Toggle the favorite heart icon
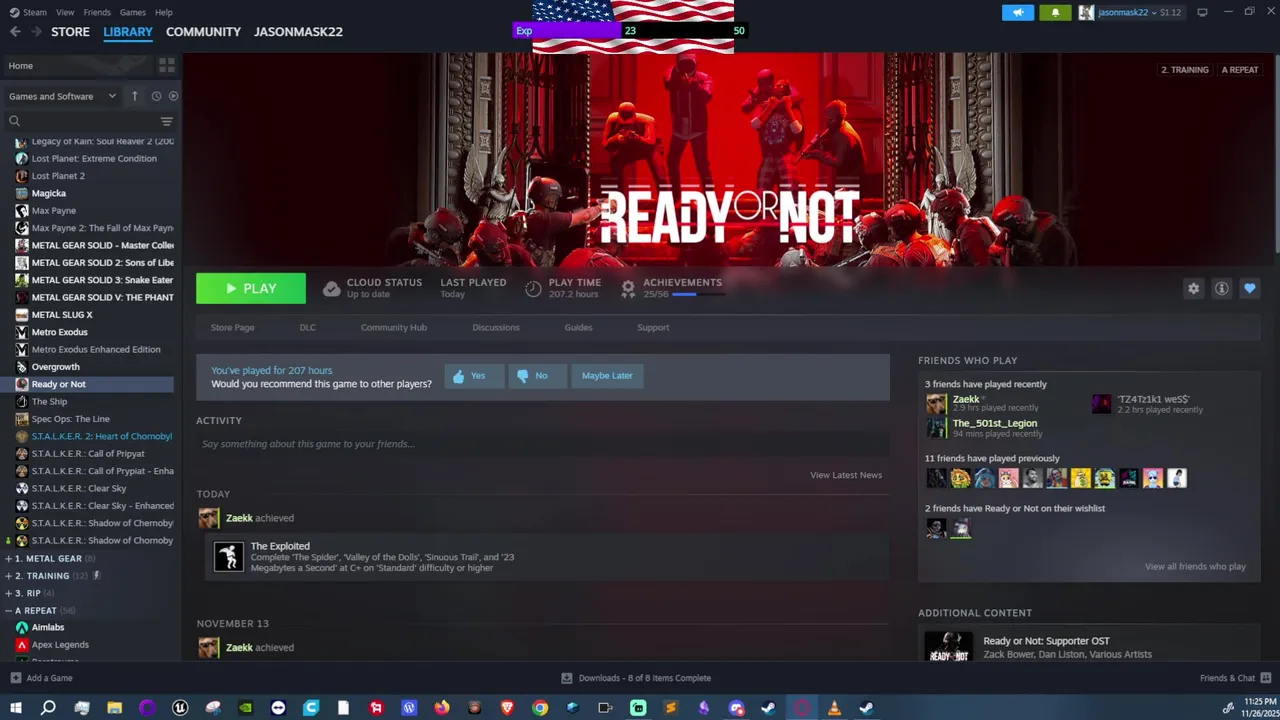The image size is (1280, 720). (1249, 288)
